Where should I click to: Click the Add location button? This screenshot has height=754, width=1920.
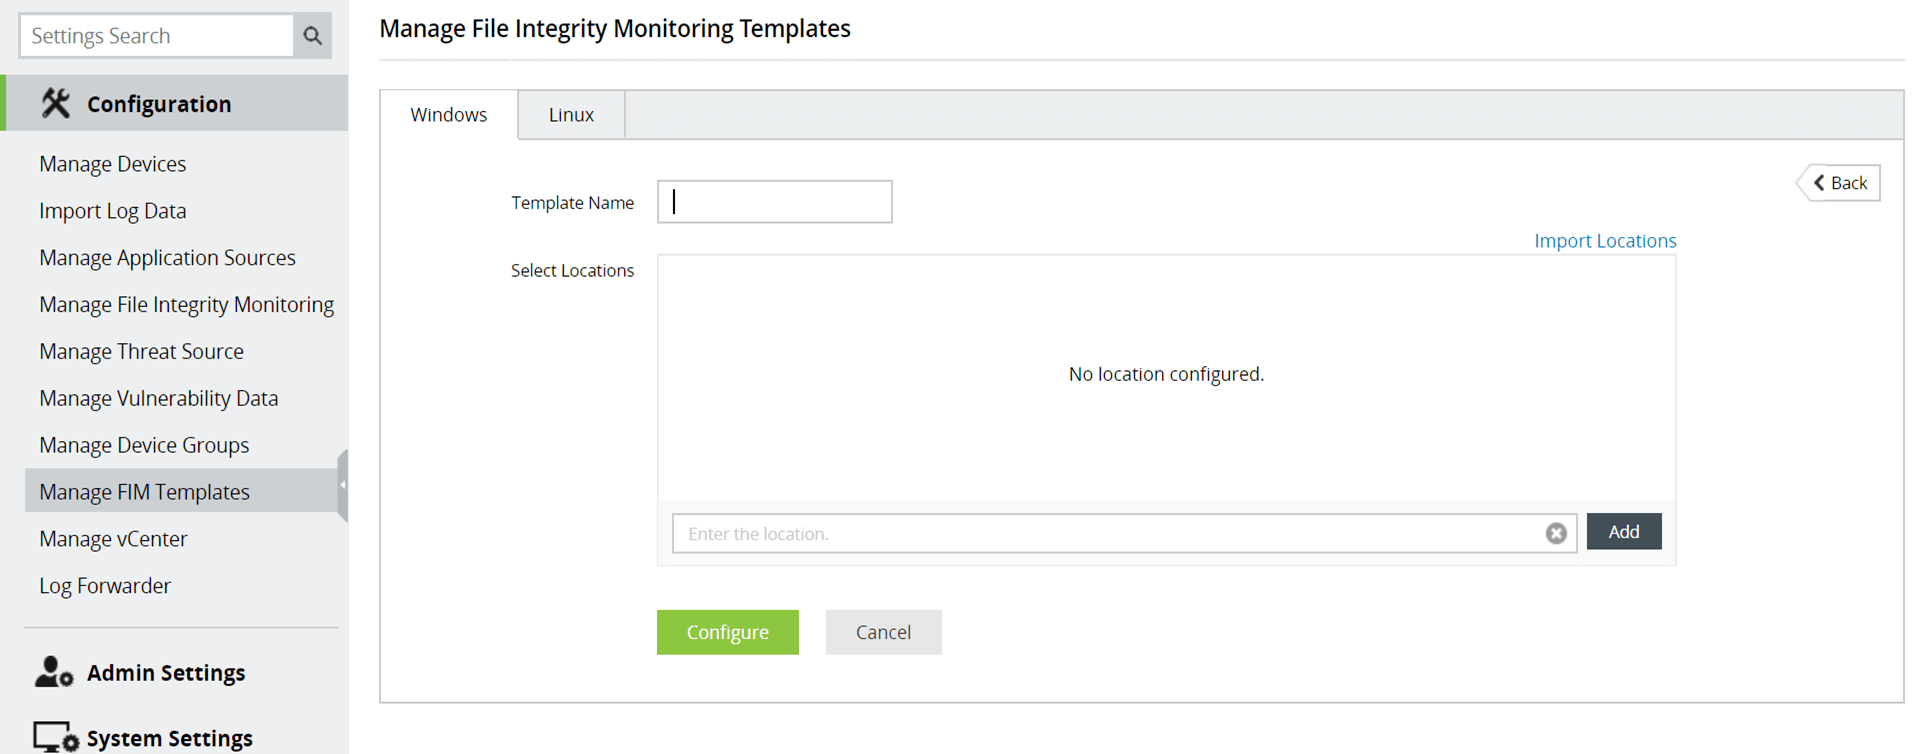[x=1623, y=532]
